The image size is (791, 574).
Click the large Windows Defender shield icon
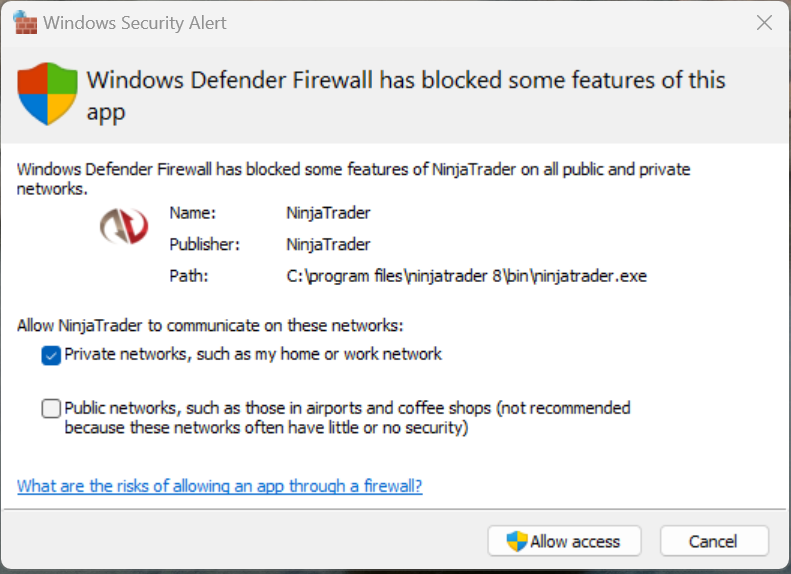(x=48, y=93)
